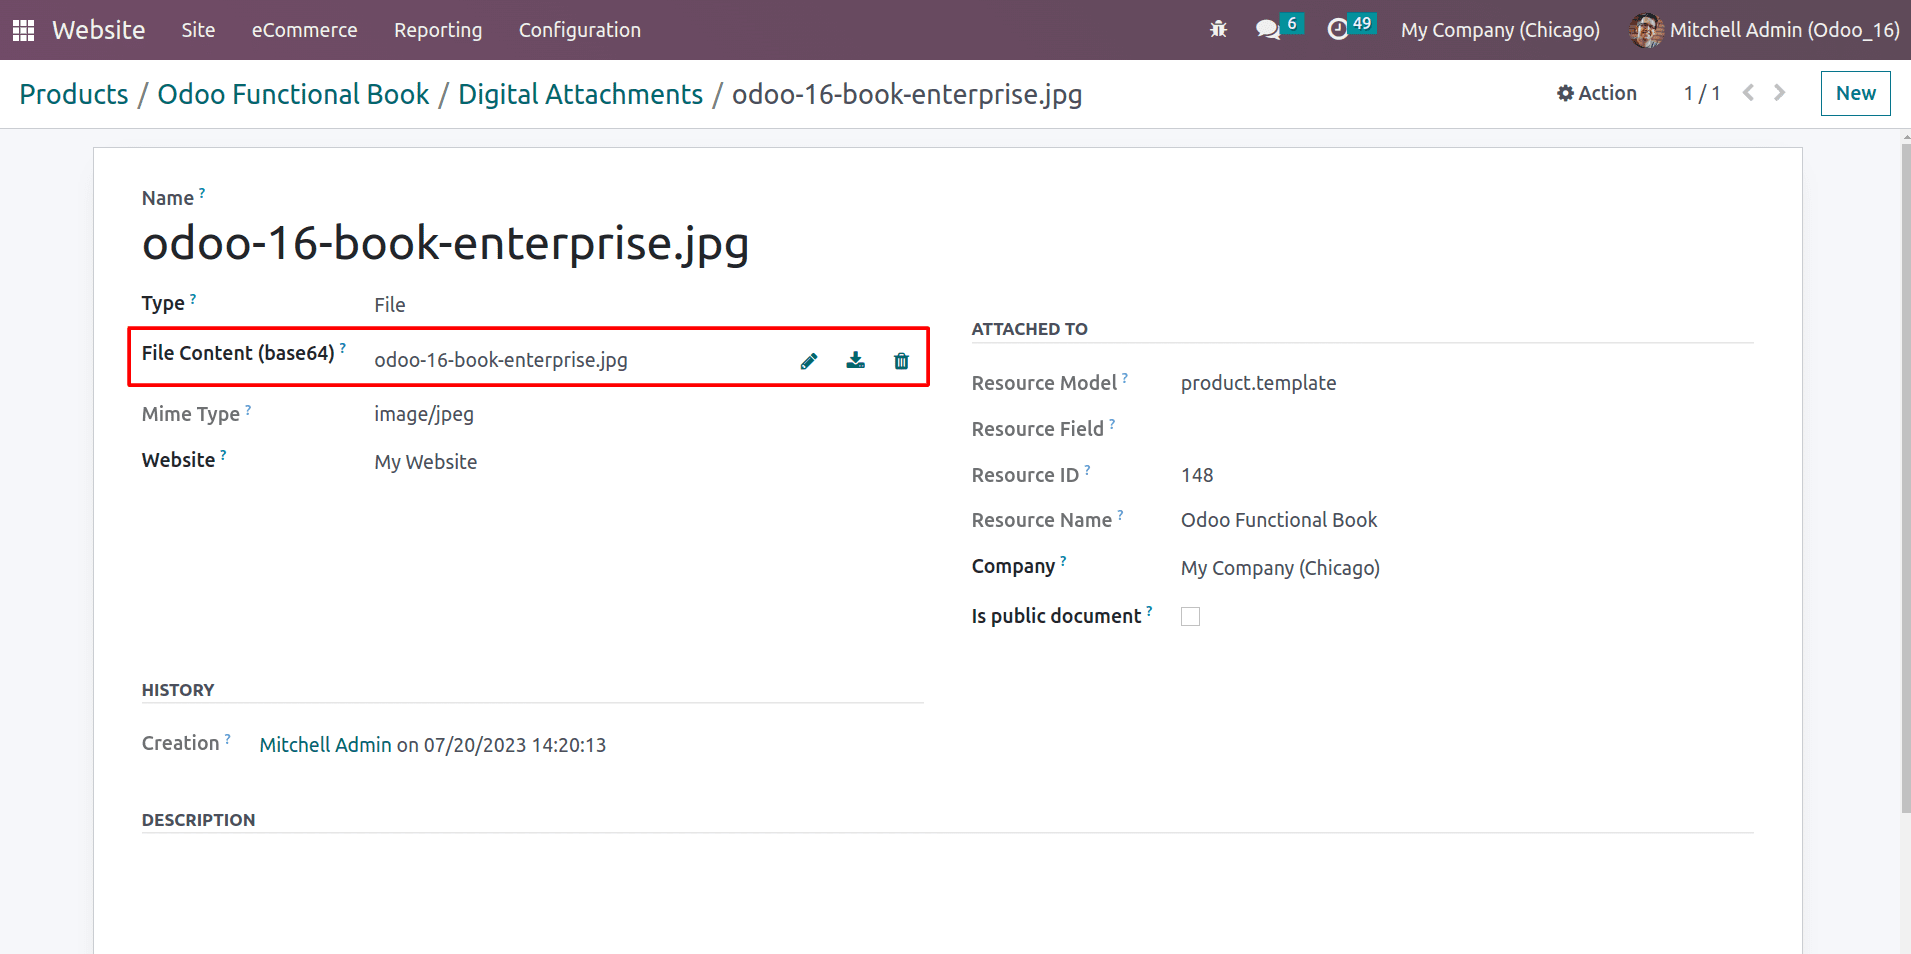Open the My Company (Chicago) switcher
This screenshot has height=954, width=1911.
(1500, 30)
